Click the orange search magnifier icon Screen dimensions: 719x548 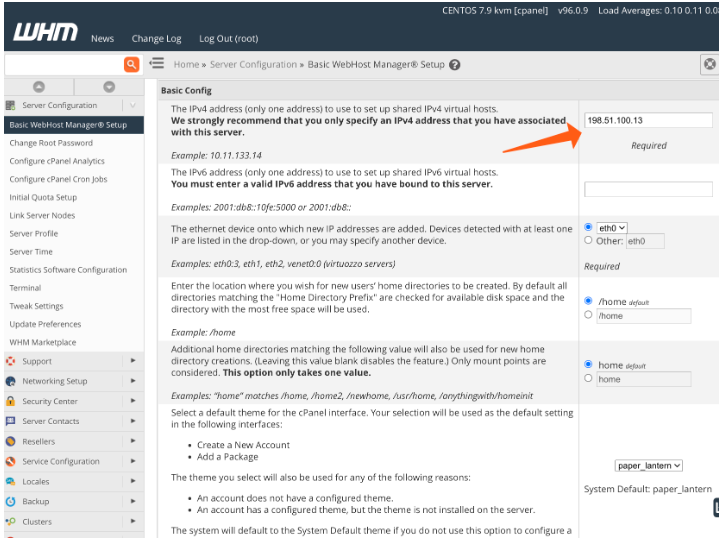[131, 64]
